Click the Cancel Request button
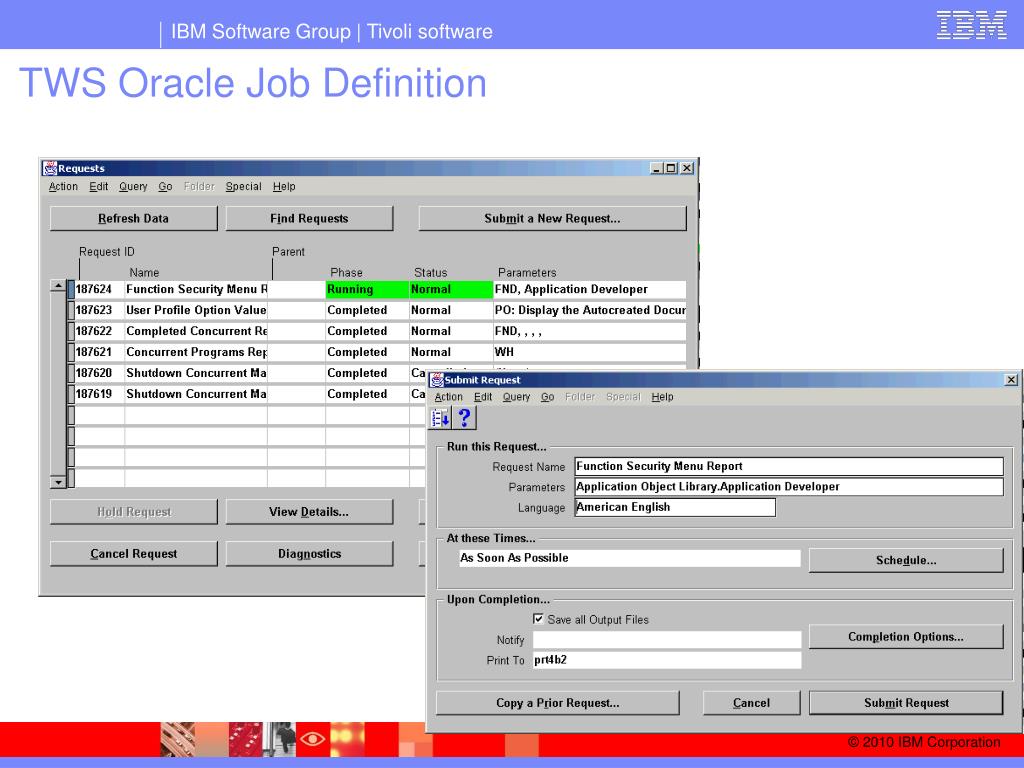 pos(133,554)
